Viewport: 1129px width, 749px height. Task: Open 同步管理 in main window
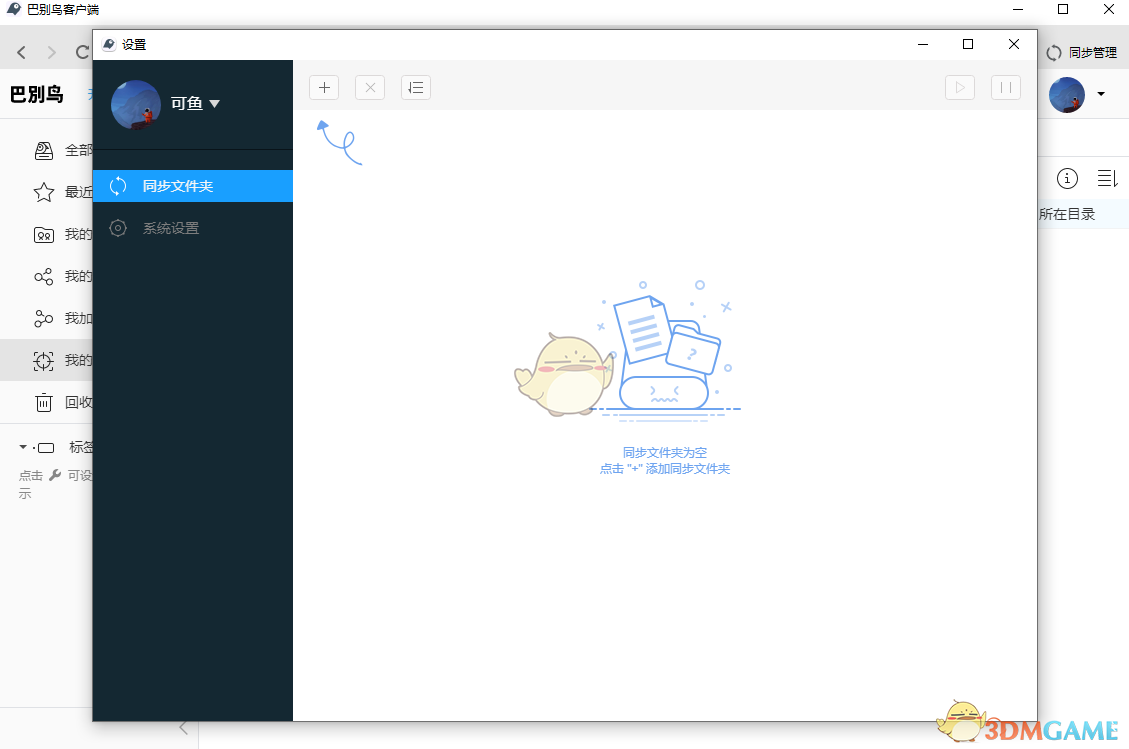tap(1092, 53)
